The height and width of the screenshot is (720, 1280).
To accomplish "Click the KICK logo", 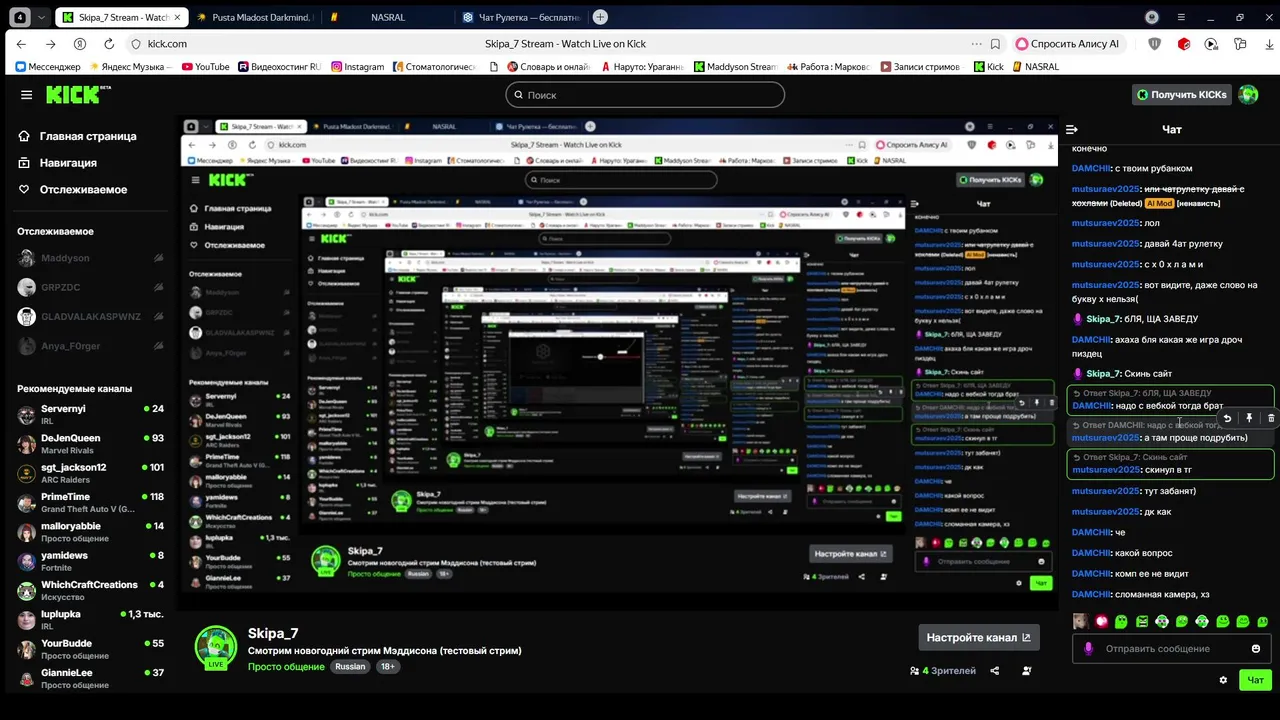I will click(78, 95).
